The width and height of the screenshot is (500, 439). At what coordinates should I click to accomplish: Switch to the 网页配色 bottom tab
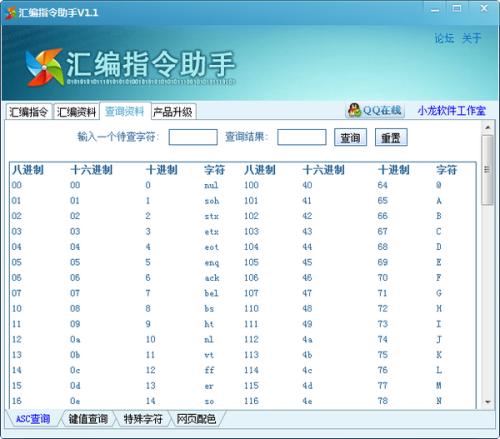tap(196, 419)
